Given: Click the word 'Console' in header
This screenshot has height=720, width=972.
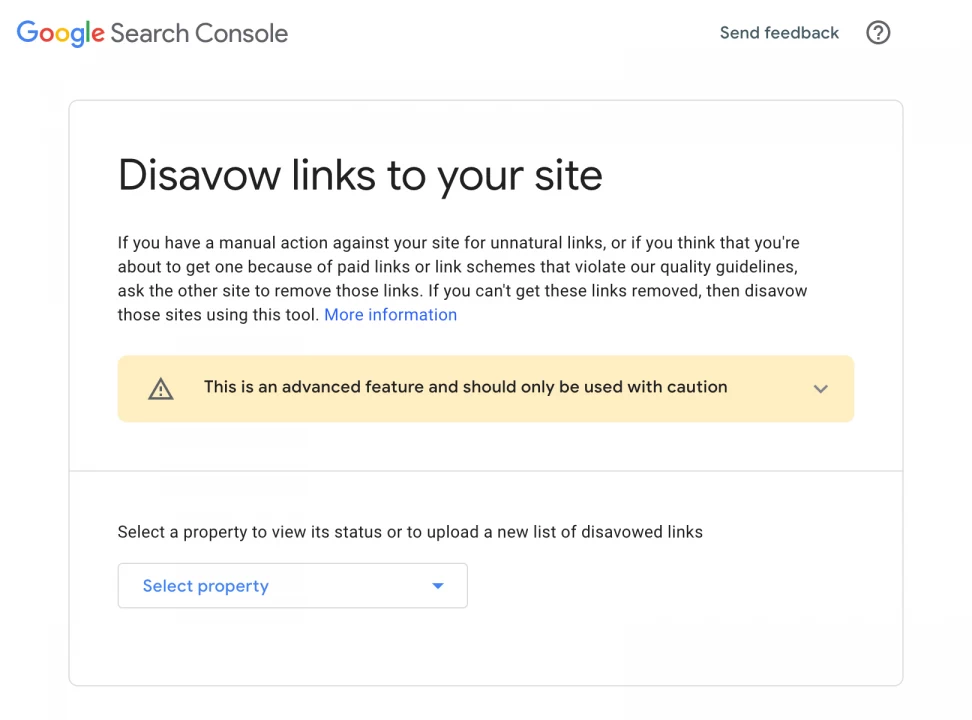Looking at the screenshot, I should pos(242,33).
